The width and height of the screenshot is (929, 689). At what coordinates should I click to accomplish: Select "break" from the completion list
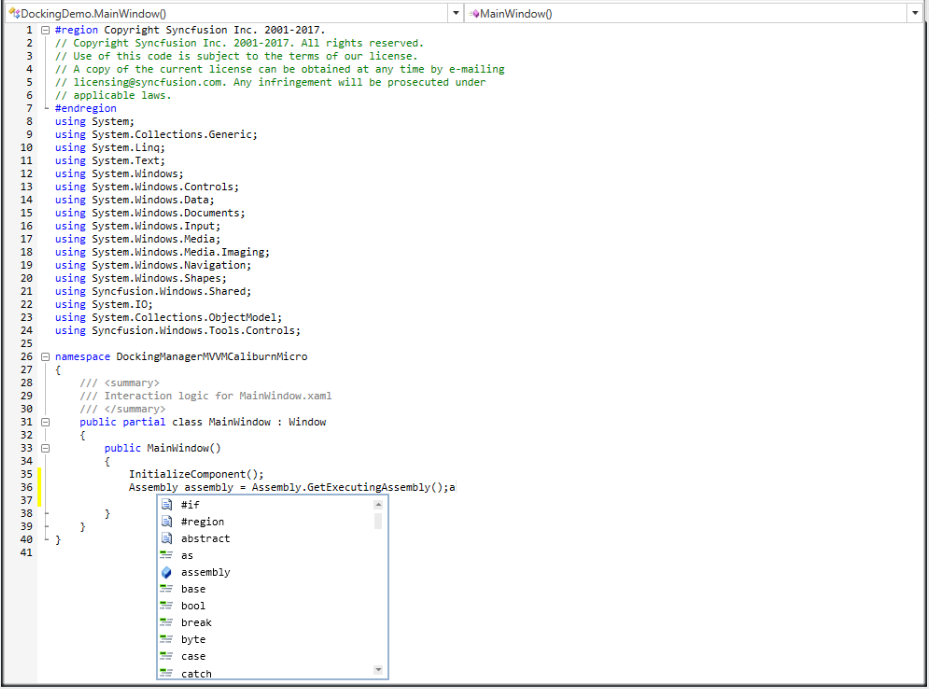[x=196, y=623]
